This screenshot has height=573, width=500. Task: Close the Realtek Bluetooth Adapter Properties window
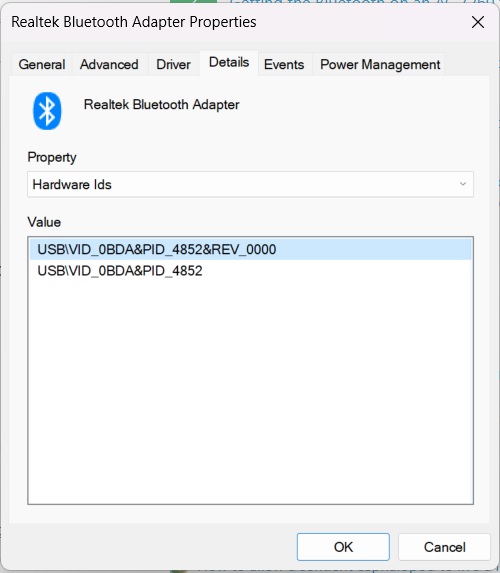pyautogui.click(x=478, y=22)
